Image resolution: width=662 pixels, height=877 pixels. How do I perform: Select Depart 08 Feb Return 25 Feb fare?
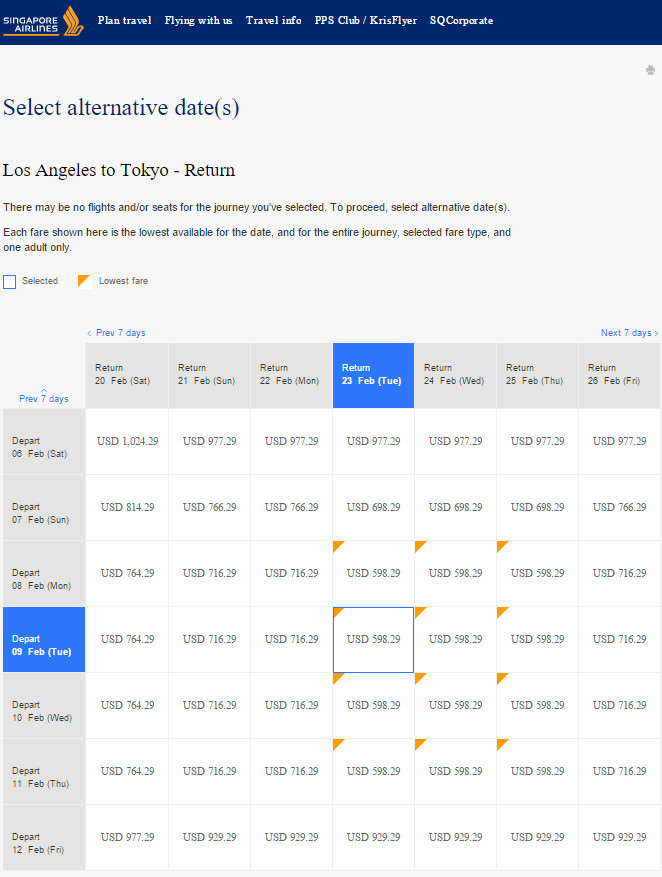537,573
